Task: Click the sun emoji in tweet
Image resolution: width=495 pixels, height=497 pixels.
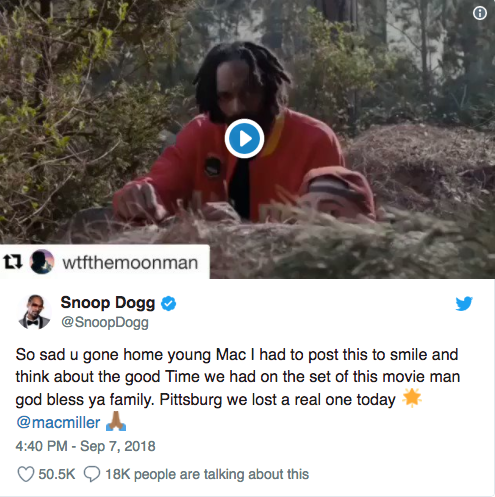Action: click(x=412, y=398)
